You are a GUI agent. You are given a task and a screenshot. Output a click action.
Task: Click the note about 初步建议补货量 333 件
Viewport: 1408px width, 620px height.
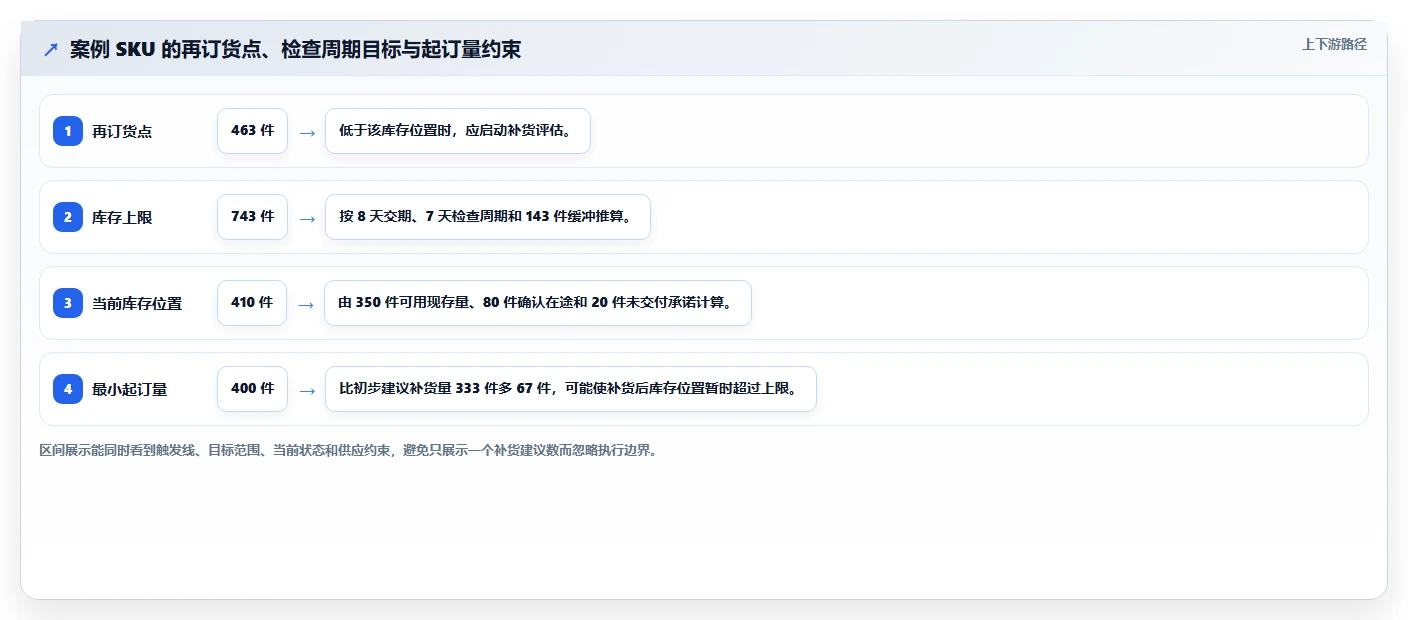[x=571, y=389]
